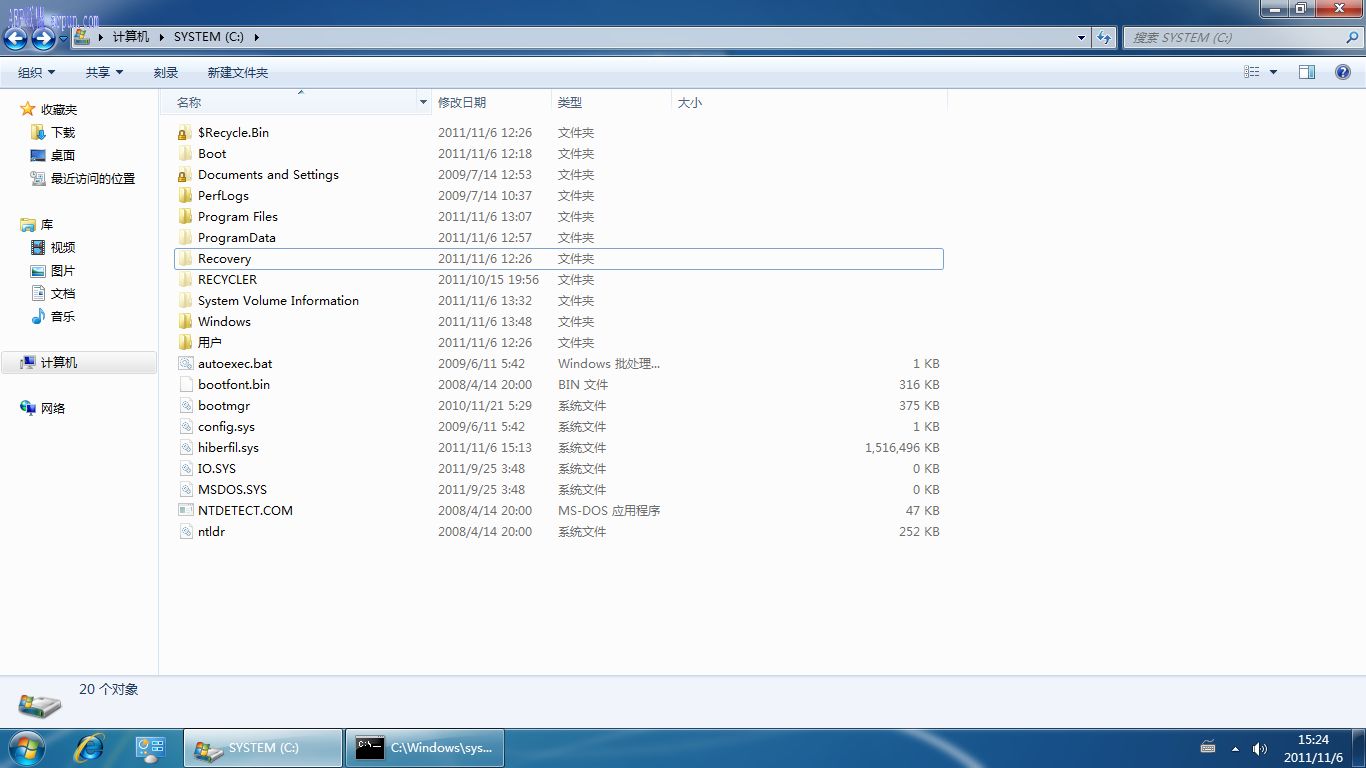Select the Recovery folder name
Viewport: 1366px width, 768px height.
[x=225, y=259]
